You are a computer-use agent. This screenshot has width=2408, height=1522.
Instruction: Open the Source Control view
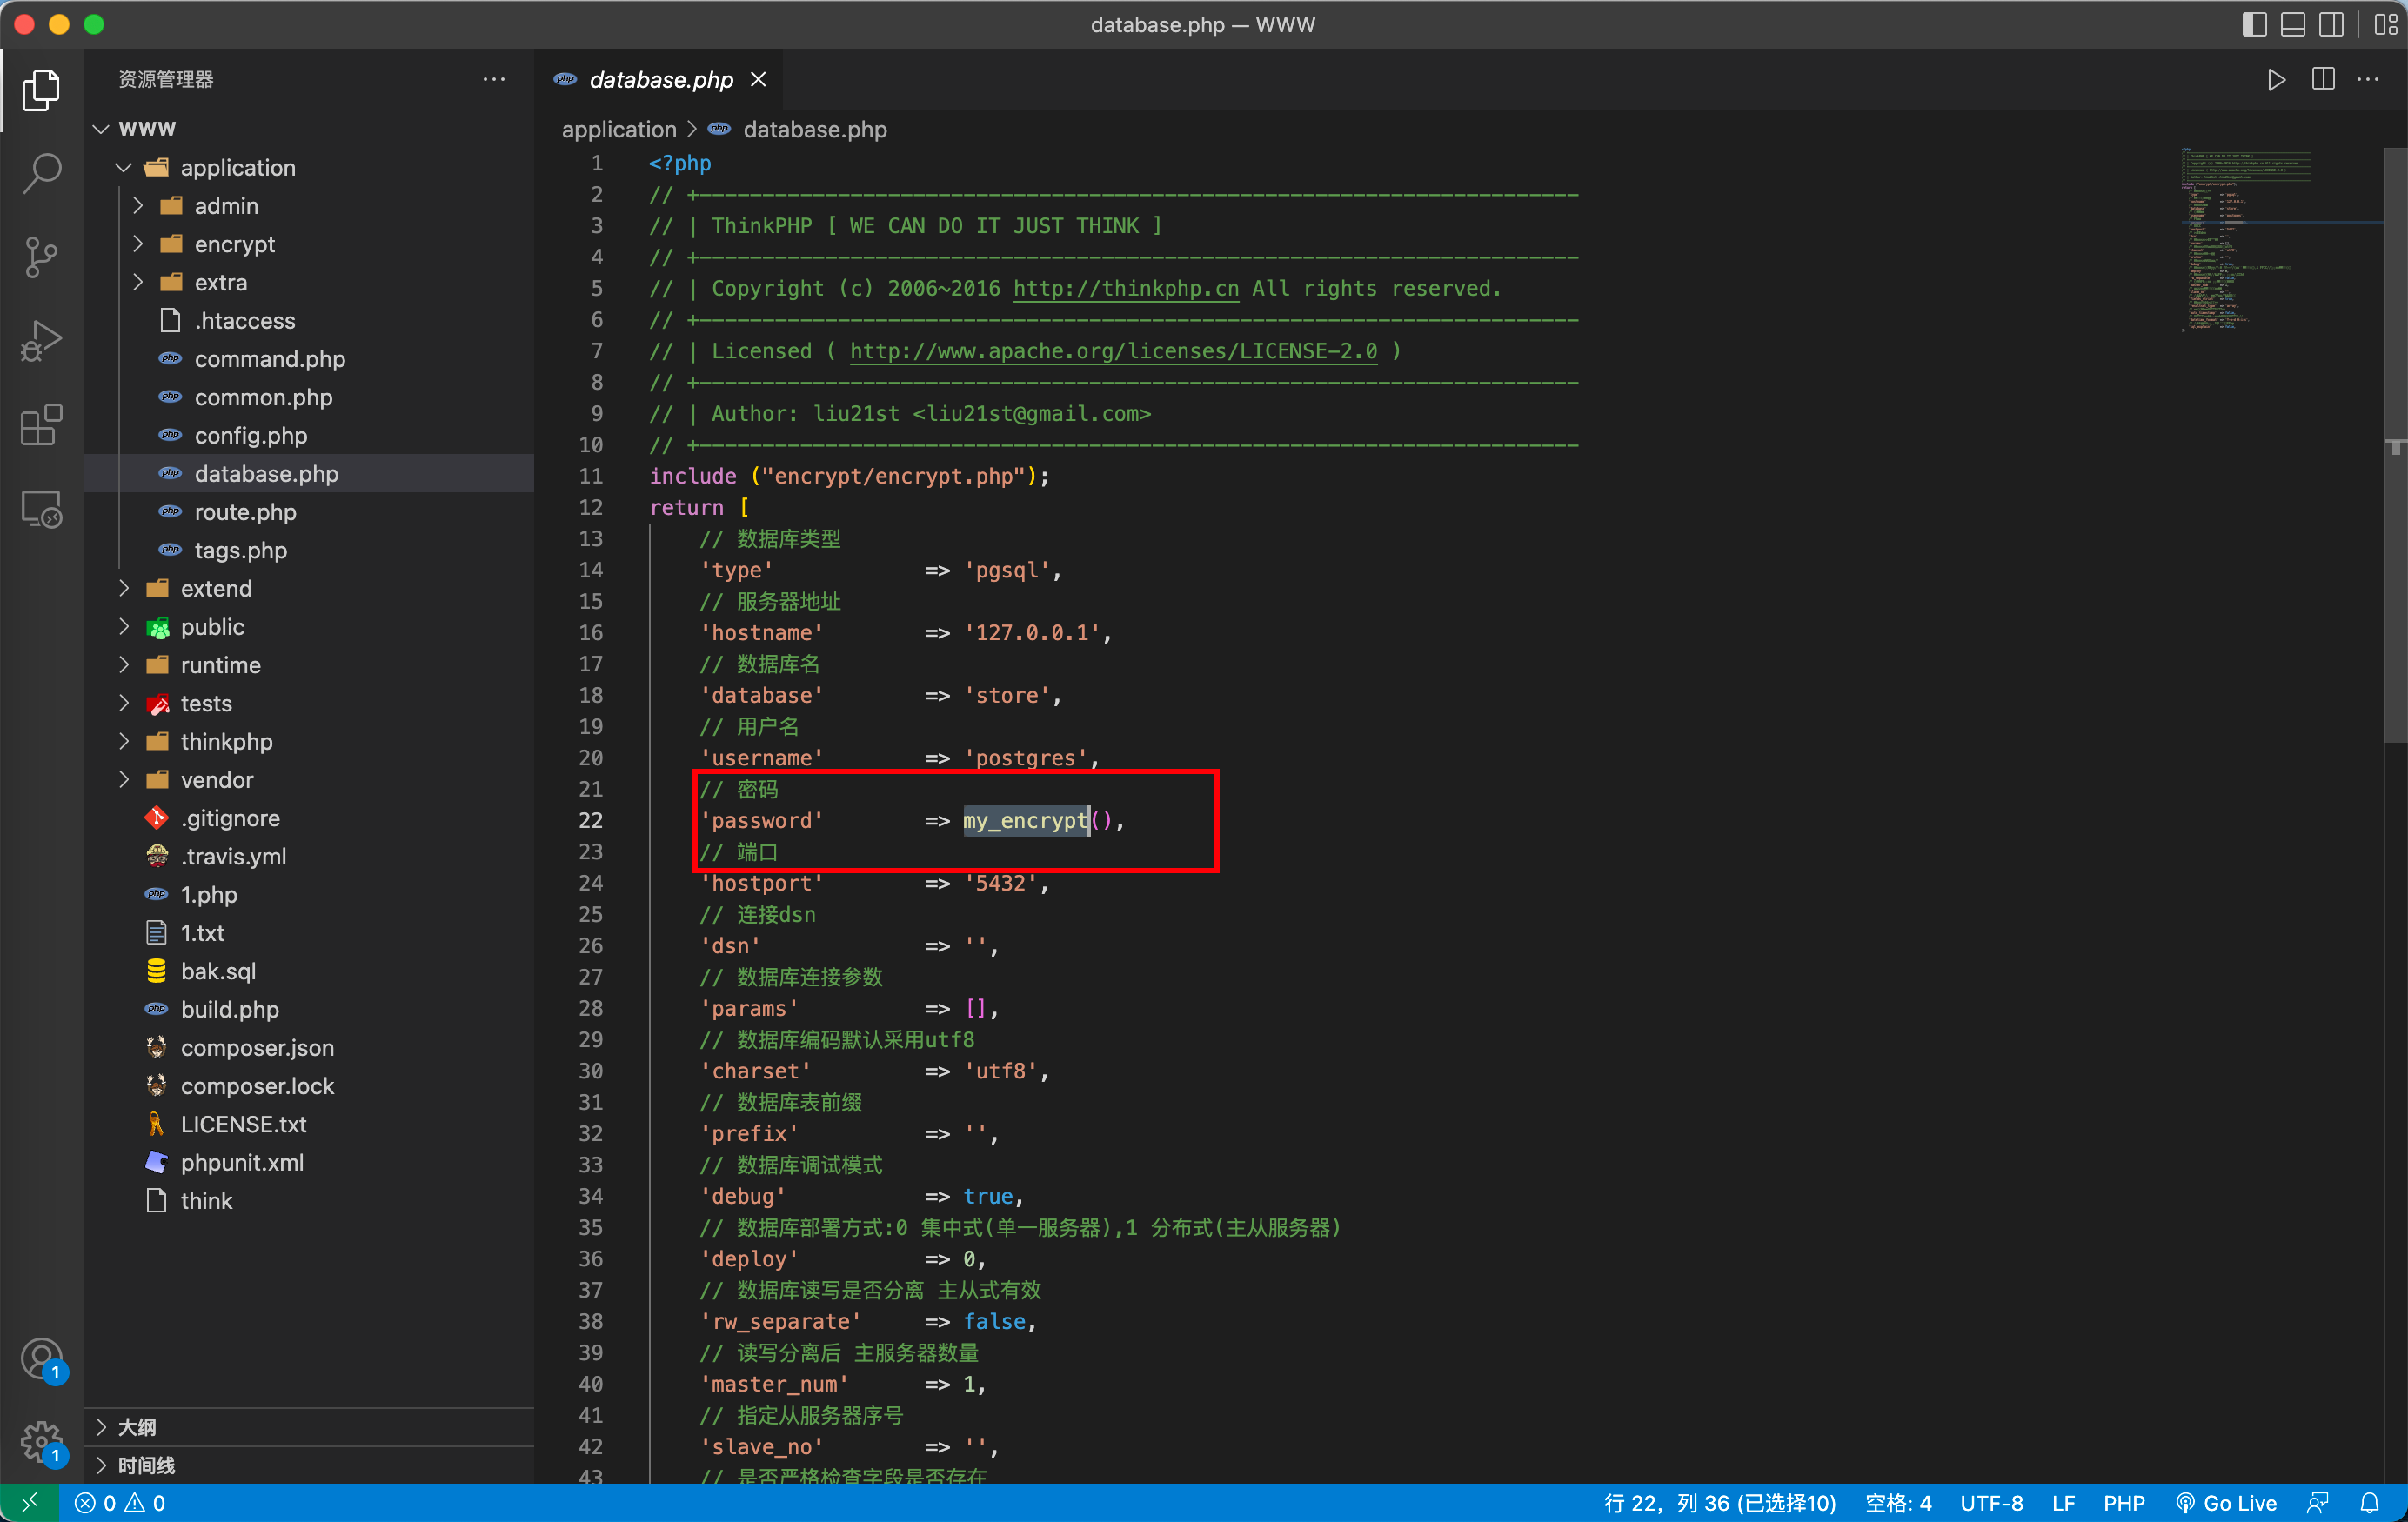41,257
